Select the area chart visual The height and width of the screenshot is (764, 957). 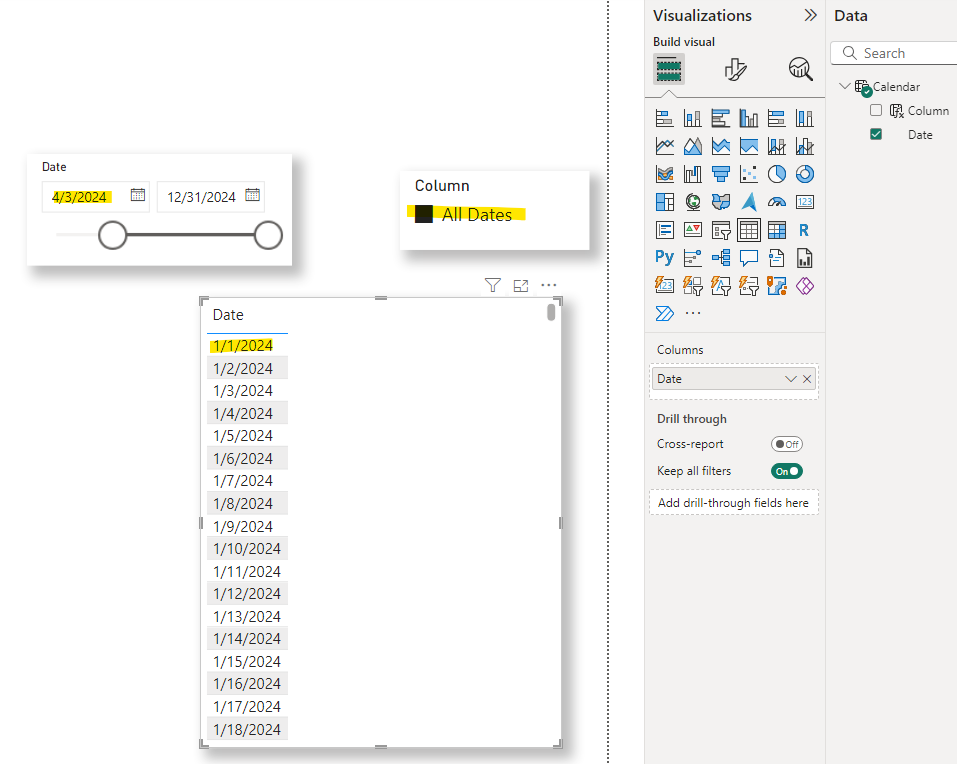pos(692,146)
